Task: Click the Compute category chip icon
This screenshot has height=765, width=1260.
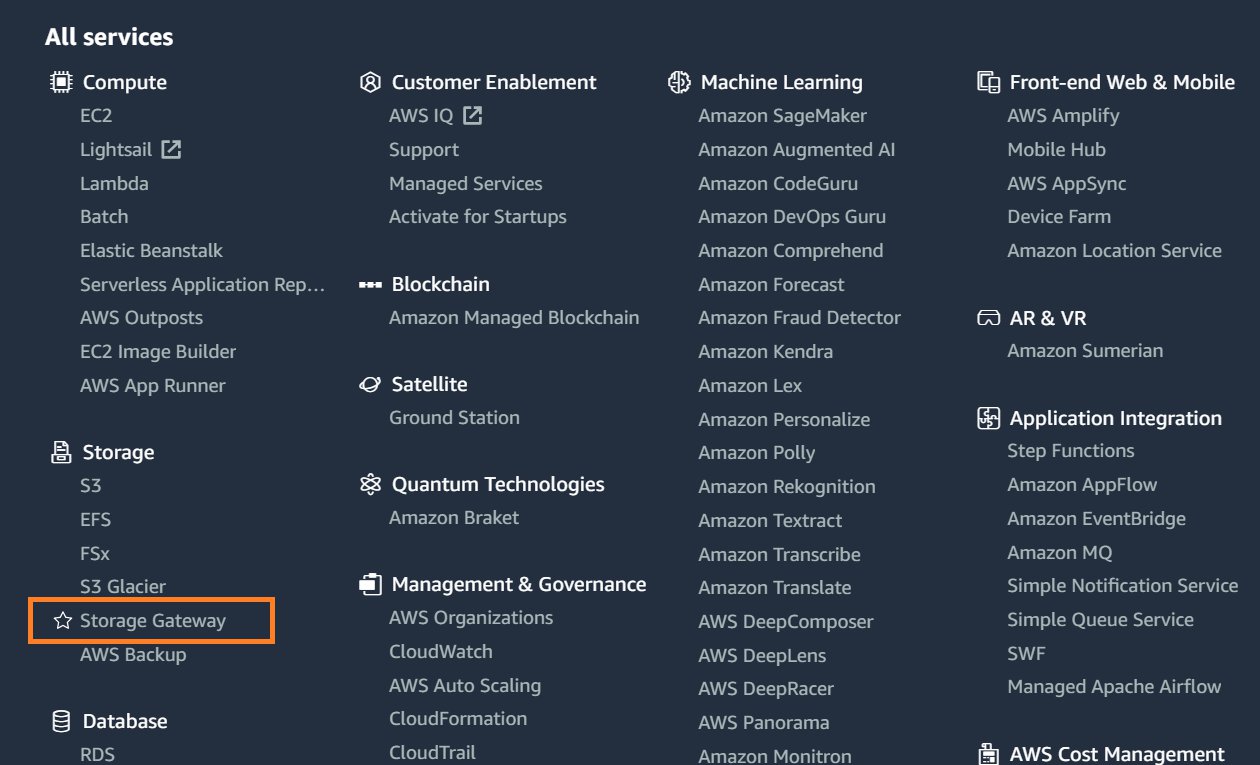Action: 61,82
